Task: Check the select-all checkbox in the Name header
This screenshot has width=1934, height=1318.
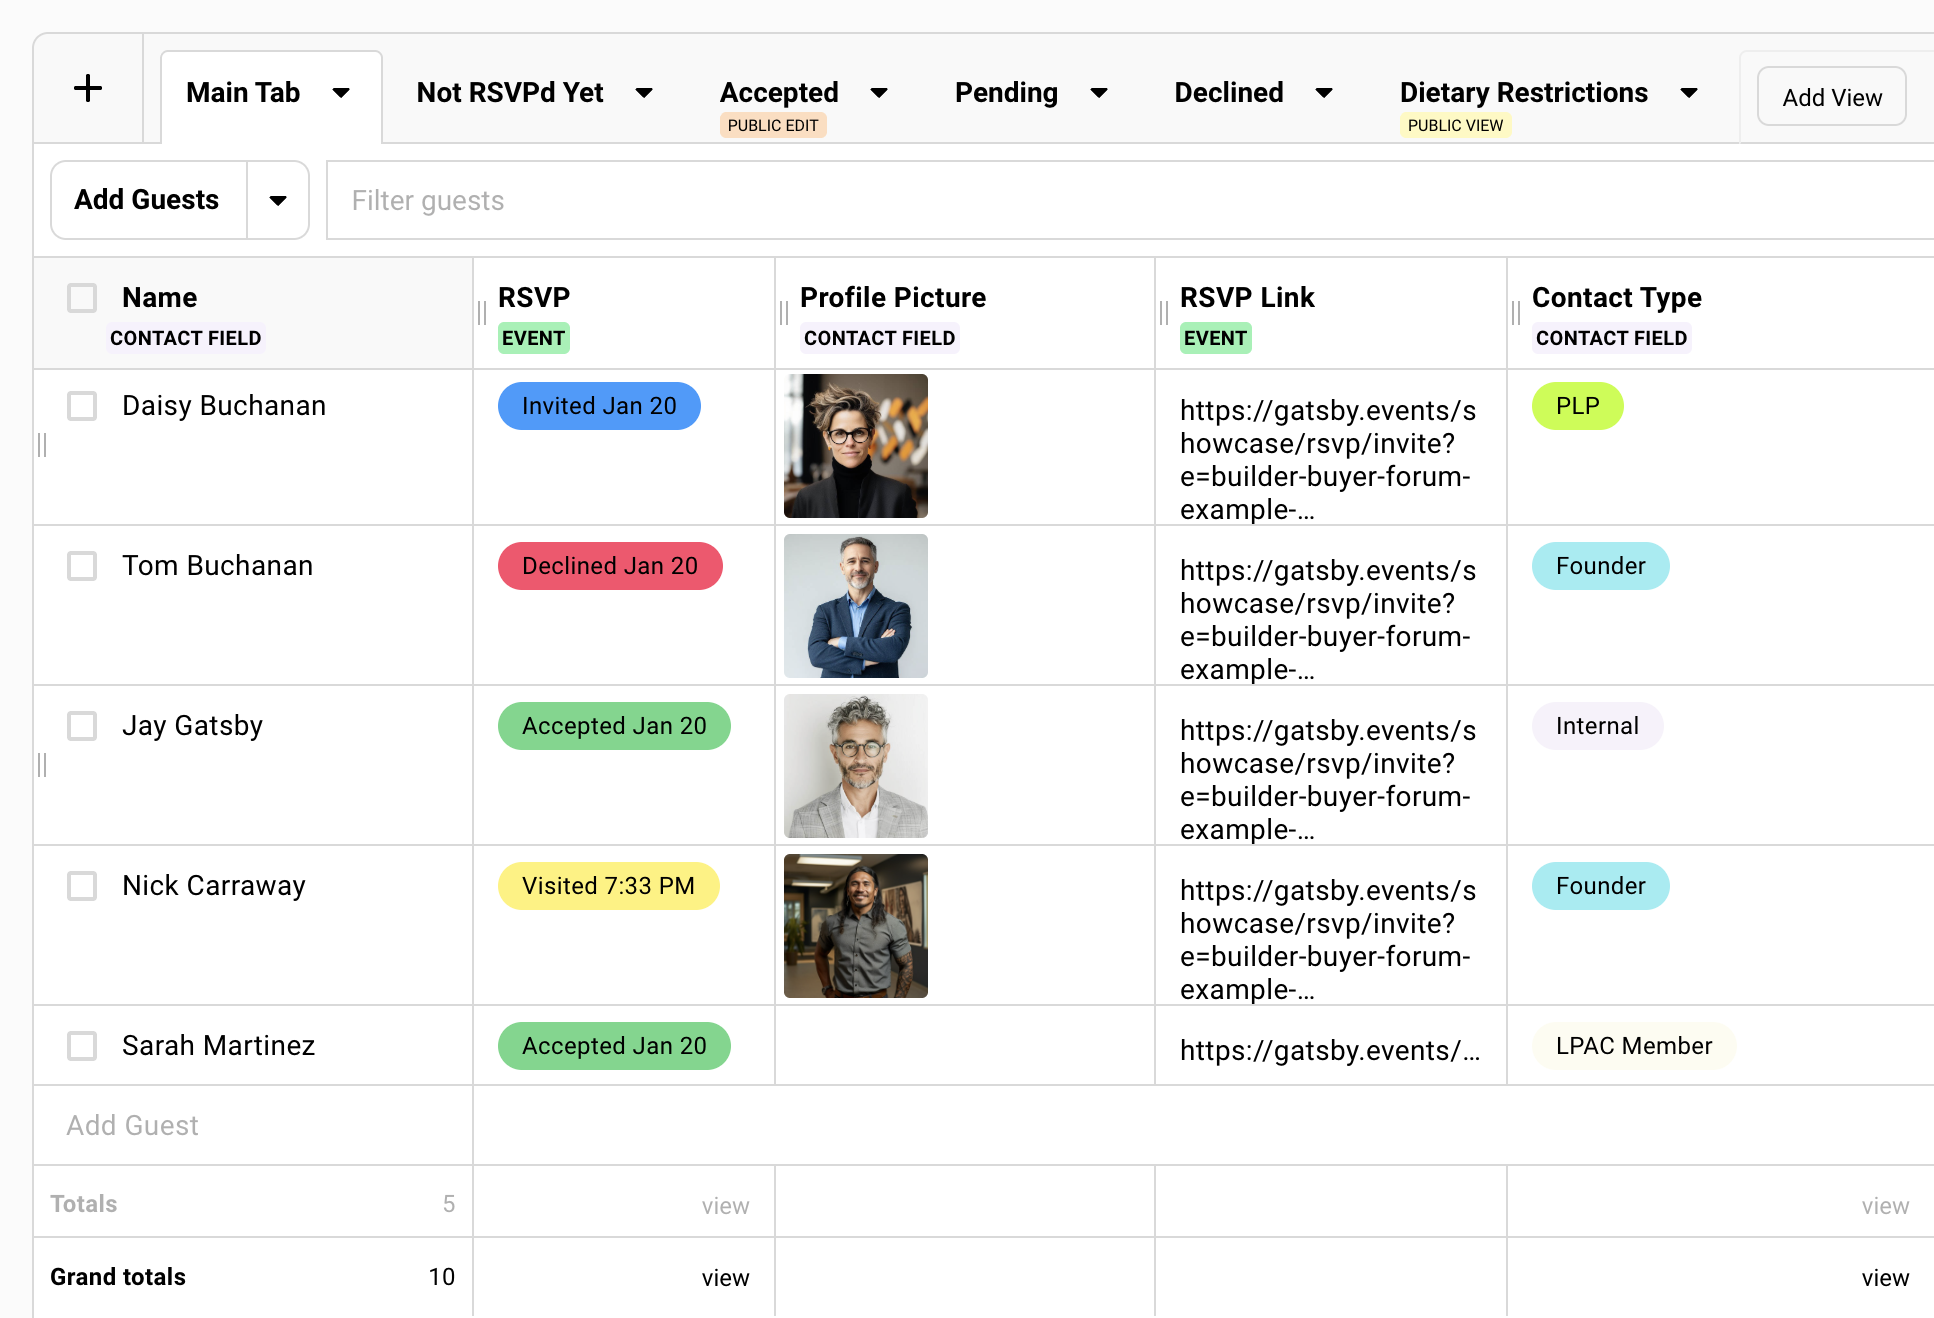Action: [x=81, y=297]
